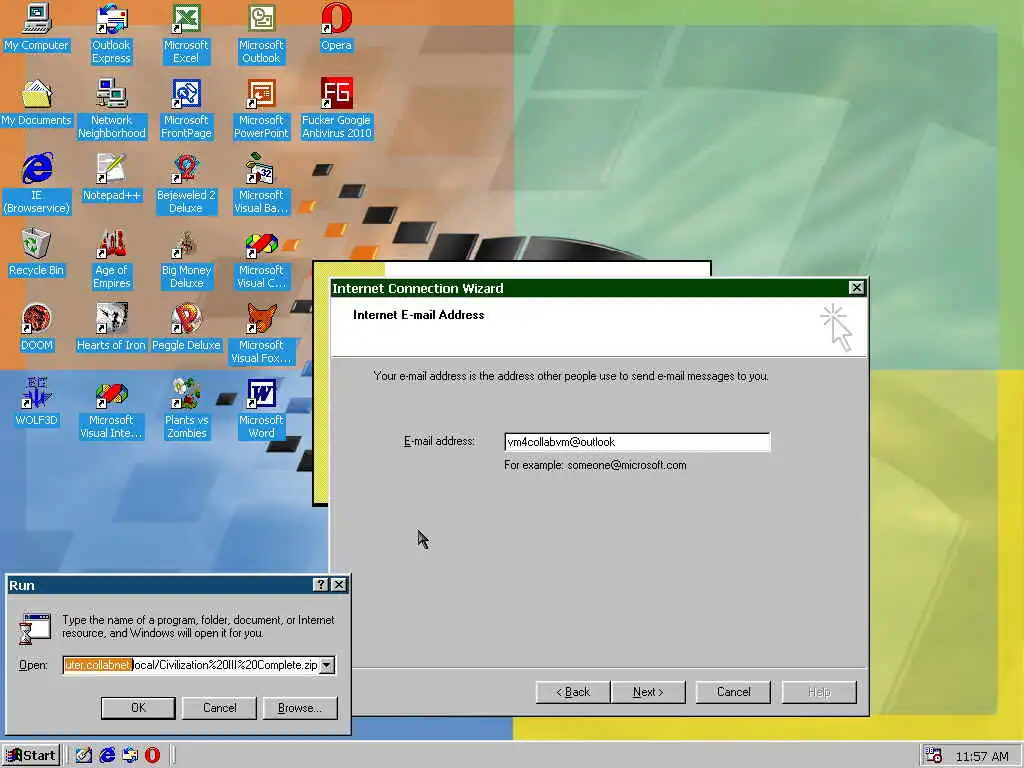Expand the Run dialog Open dropdown
This screenshot has height=768, width=1024.
[327, 665]
